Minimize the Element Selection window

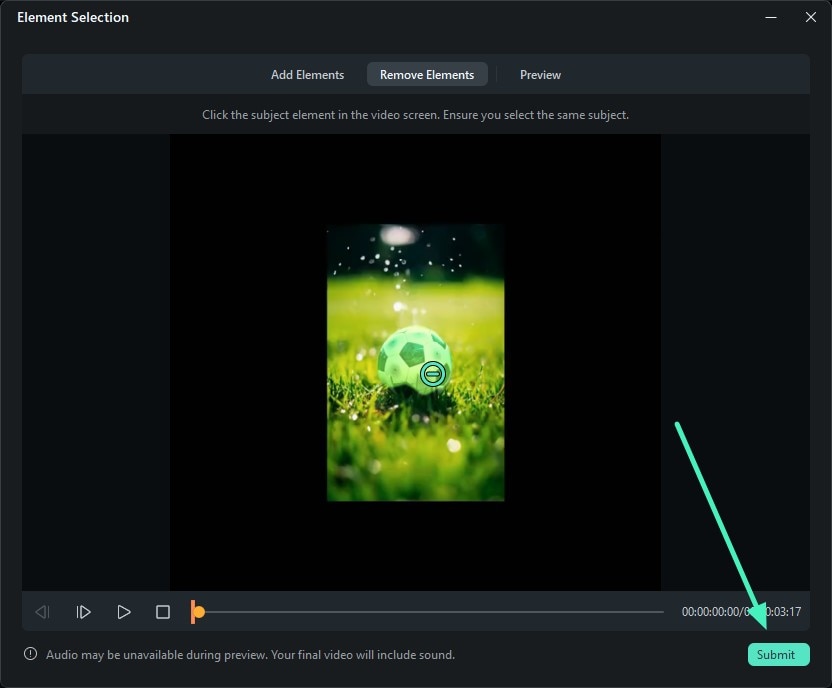[x=770, y=17]
